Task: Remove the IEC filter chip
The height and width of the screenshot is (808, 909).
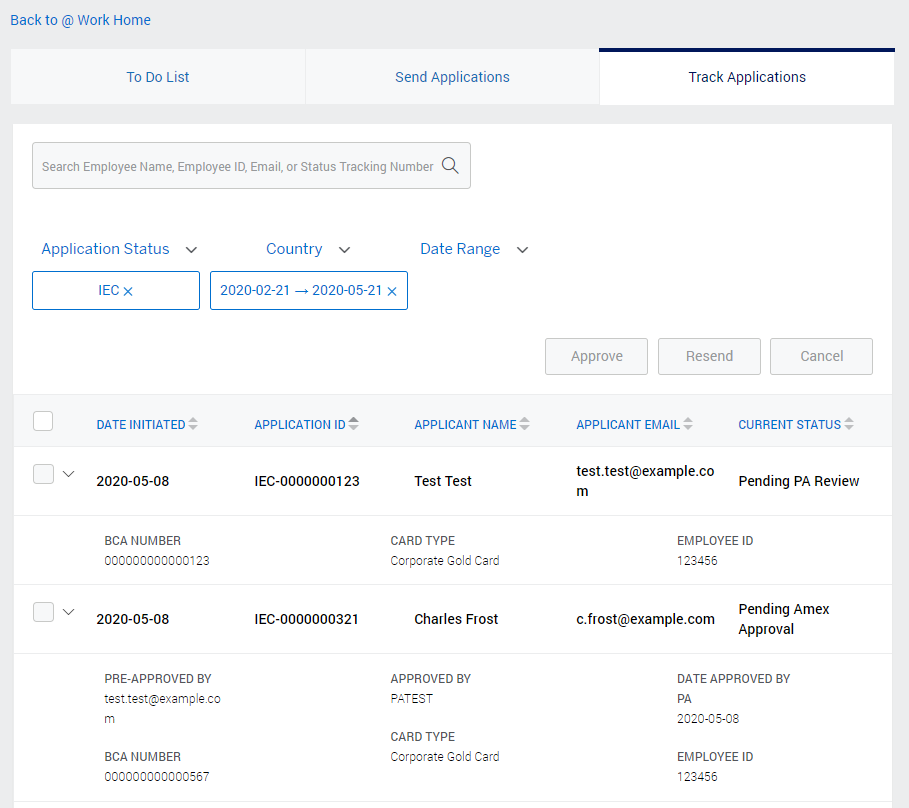Action: pyautogui.click(x=128, y=291)
